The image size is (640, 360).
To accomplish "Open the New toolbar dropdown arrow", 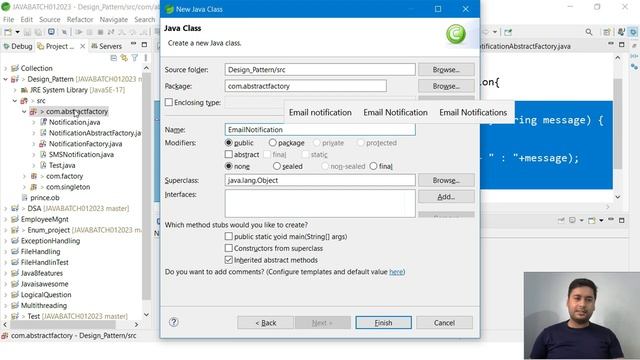I will point(17,32).
